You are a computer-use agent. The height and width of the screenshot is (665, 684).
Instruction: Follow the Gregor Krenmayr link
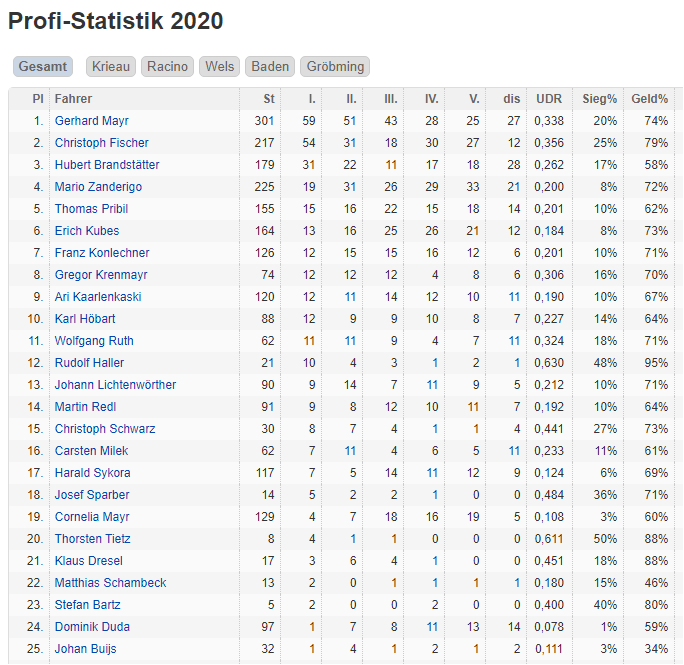pyautogui.click(x=101, y=275)
